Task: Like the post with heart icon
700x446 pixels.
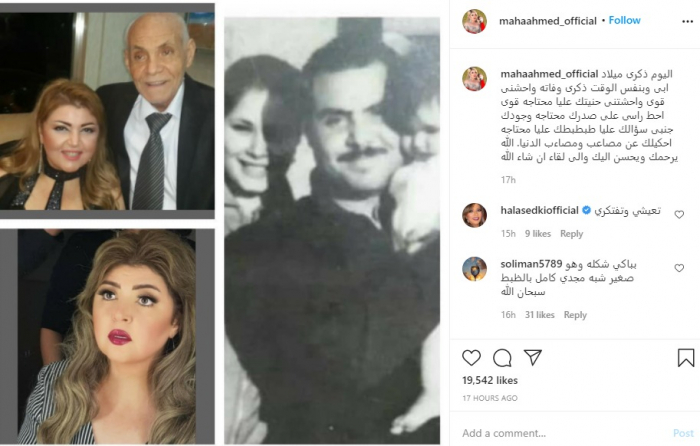Action: [471, 358]
